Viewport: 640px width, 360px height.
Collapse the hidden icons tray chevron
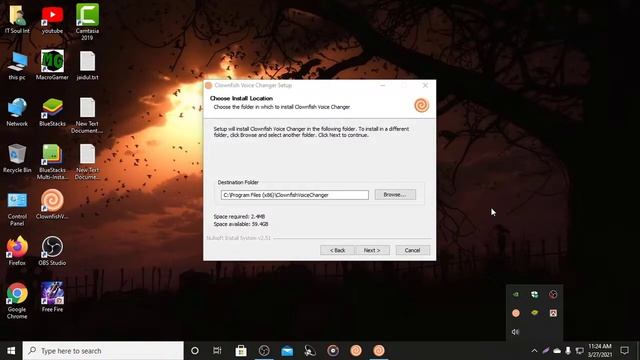click(x=534, y=351)
